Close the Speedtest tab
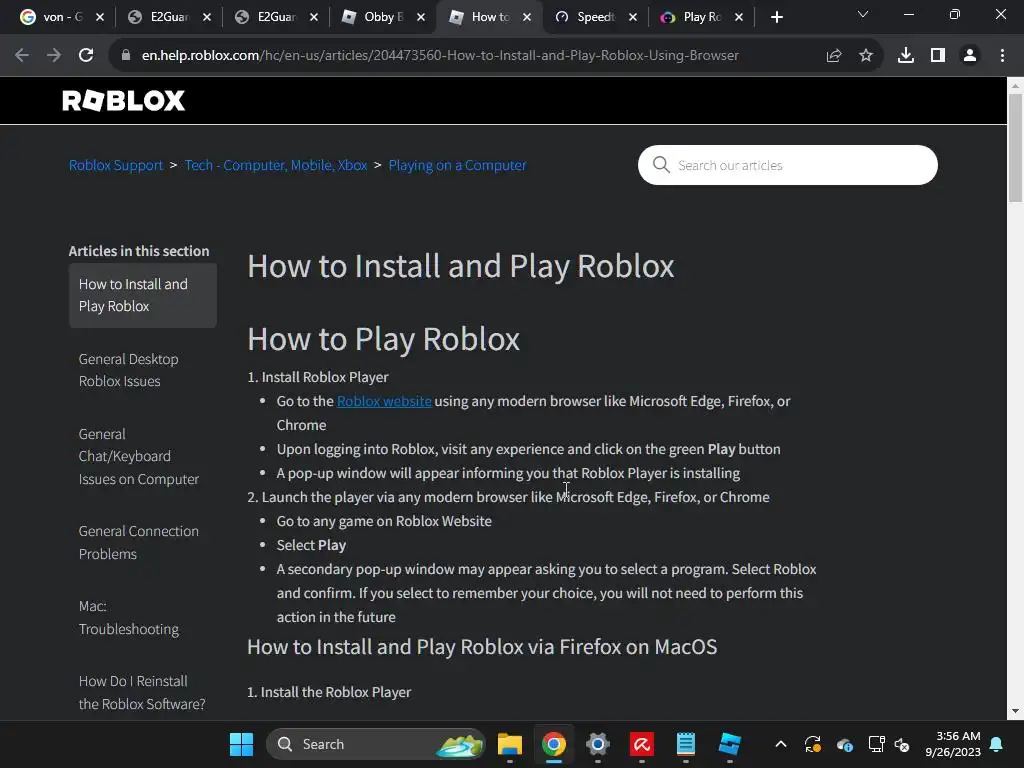 coord(633,17)
